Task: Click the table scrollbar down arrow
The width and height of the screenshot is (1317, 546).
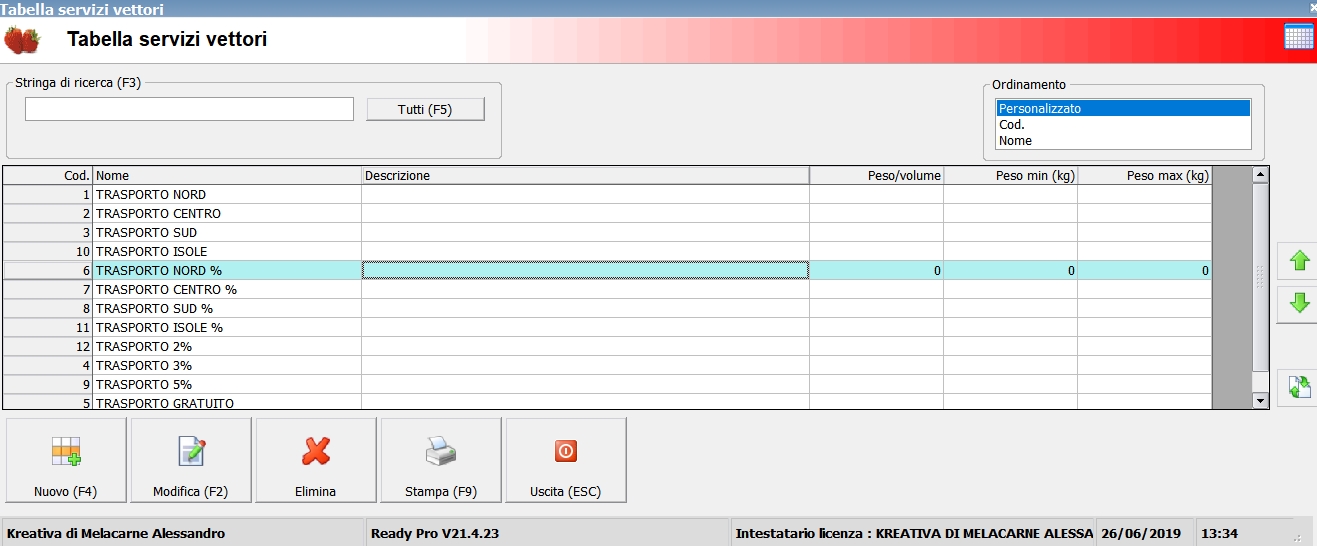Action: (1260, 400)
